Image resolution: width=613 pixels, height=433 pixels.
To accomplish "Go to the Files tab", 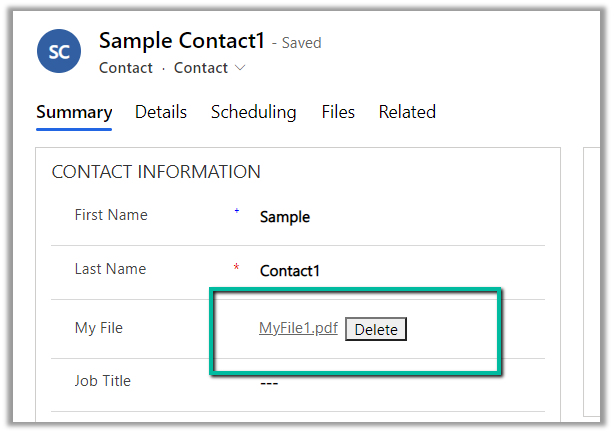I will [x=338, y=112].
